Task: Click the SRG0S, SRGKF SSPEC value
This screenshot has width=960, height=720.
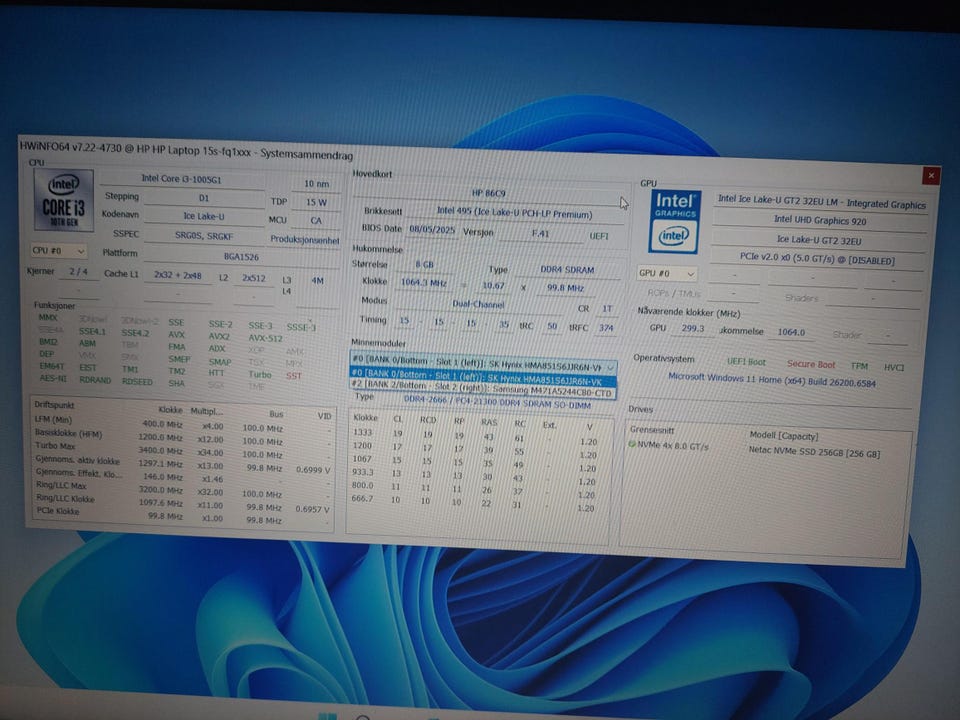Action: coord(204,235)
